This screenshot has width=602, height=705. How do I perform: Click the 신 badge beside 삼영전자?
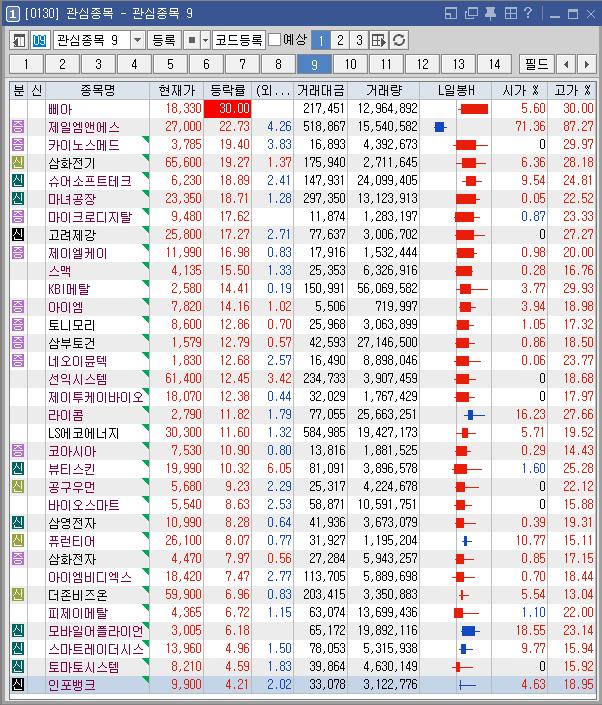(x=18, y=522)
